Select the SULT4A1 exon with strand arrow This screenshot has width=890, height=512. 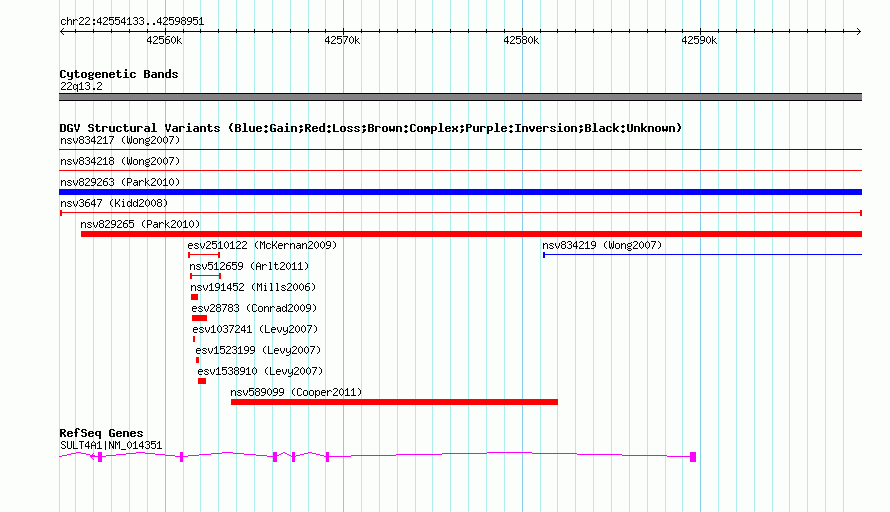point(99,457)
